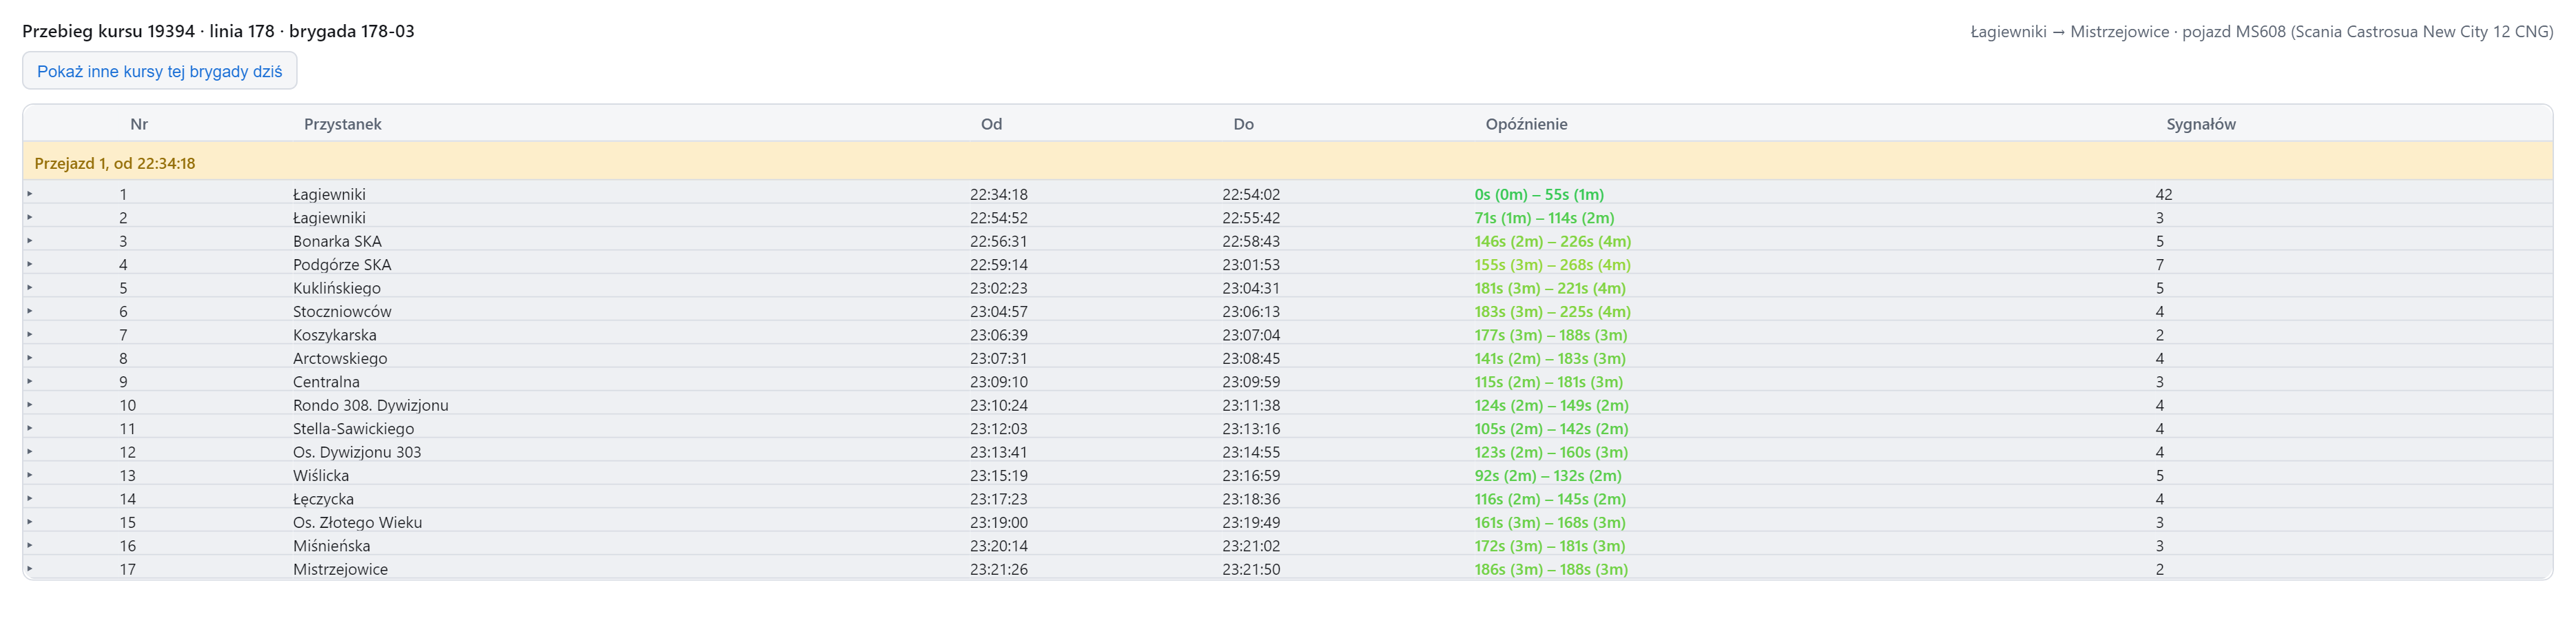Click the 23:01:53 end time for Podgórze SKA
The width and height of the screenshot is (2576, 623).
(1250, 264)
